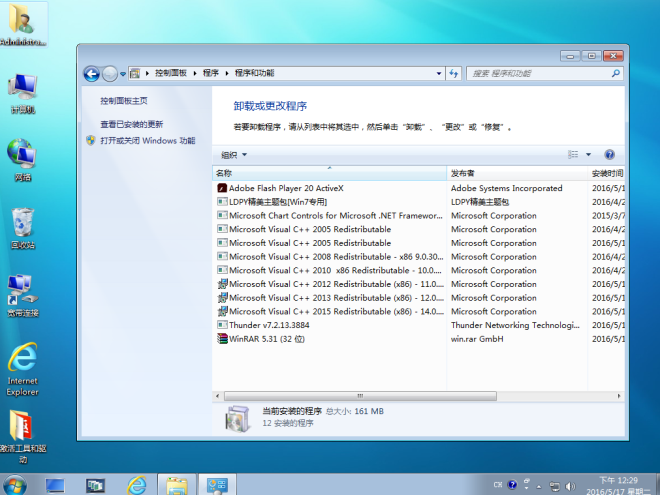Open the 激活工具和驱动 folder icon
The image size is (660, 495).
23,437
